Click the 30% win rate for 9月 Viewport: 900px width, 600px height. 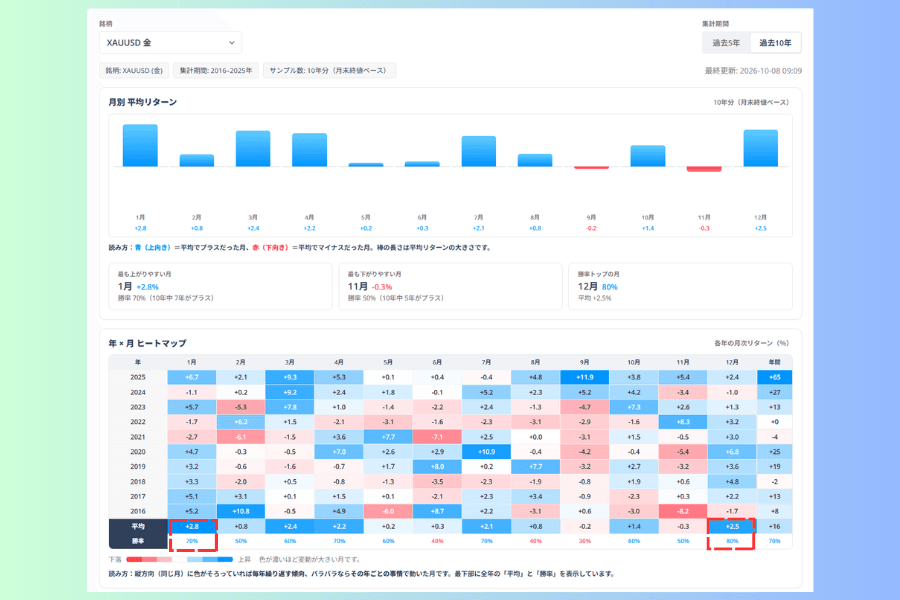click(x=585, y=541)
